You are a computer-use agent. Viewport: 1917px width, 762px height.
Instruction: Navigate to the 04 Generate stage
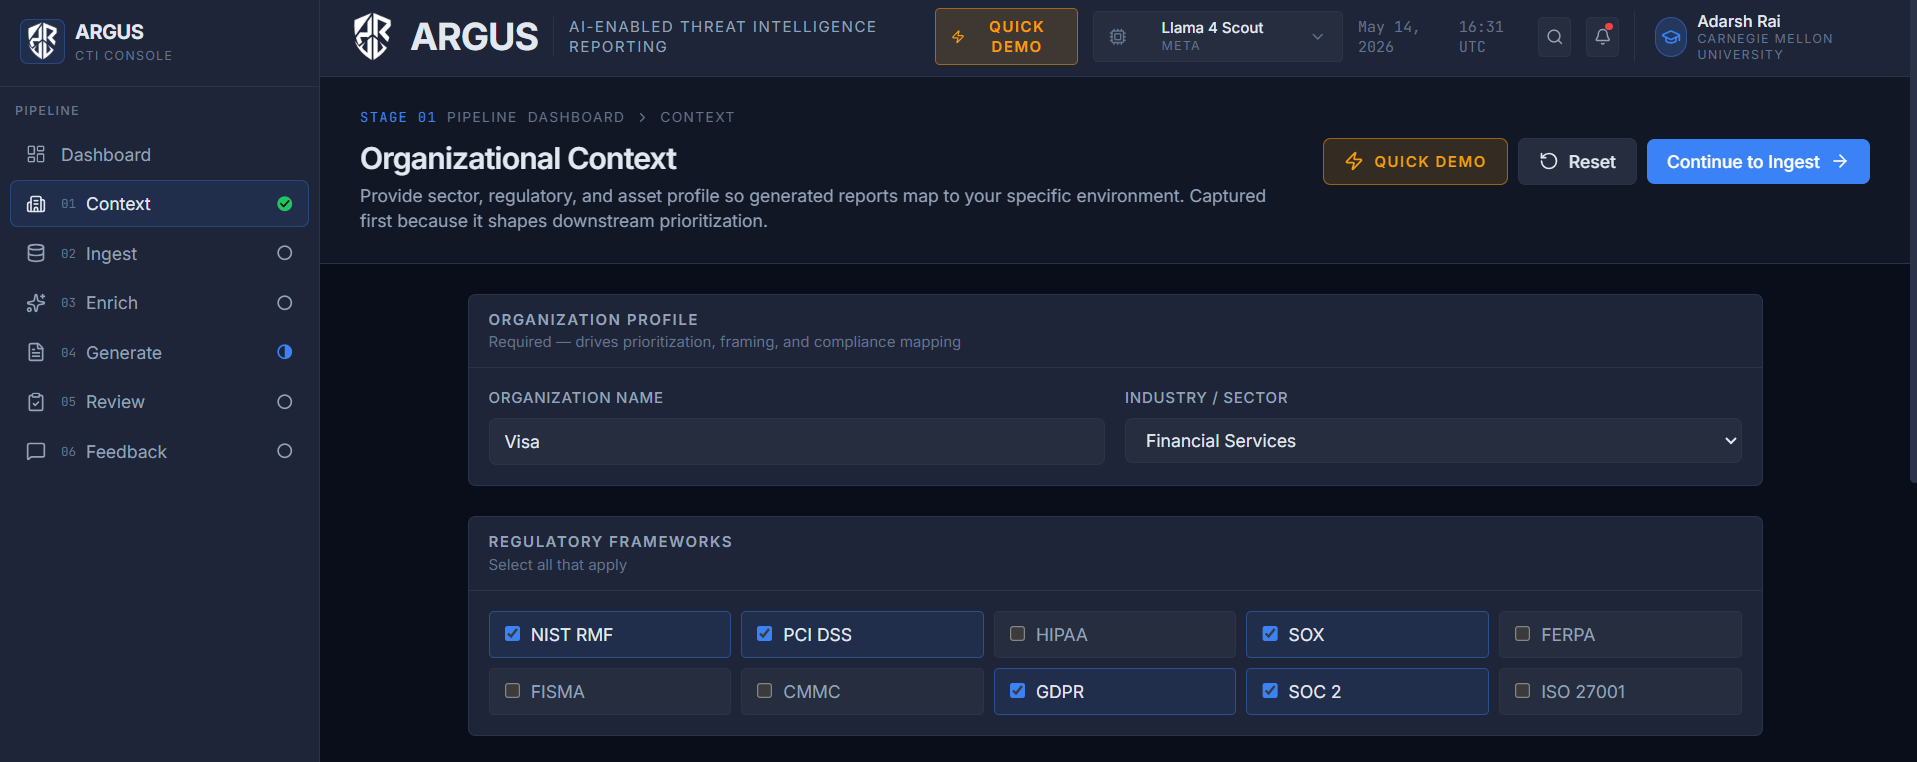pos(159,352)
